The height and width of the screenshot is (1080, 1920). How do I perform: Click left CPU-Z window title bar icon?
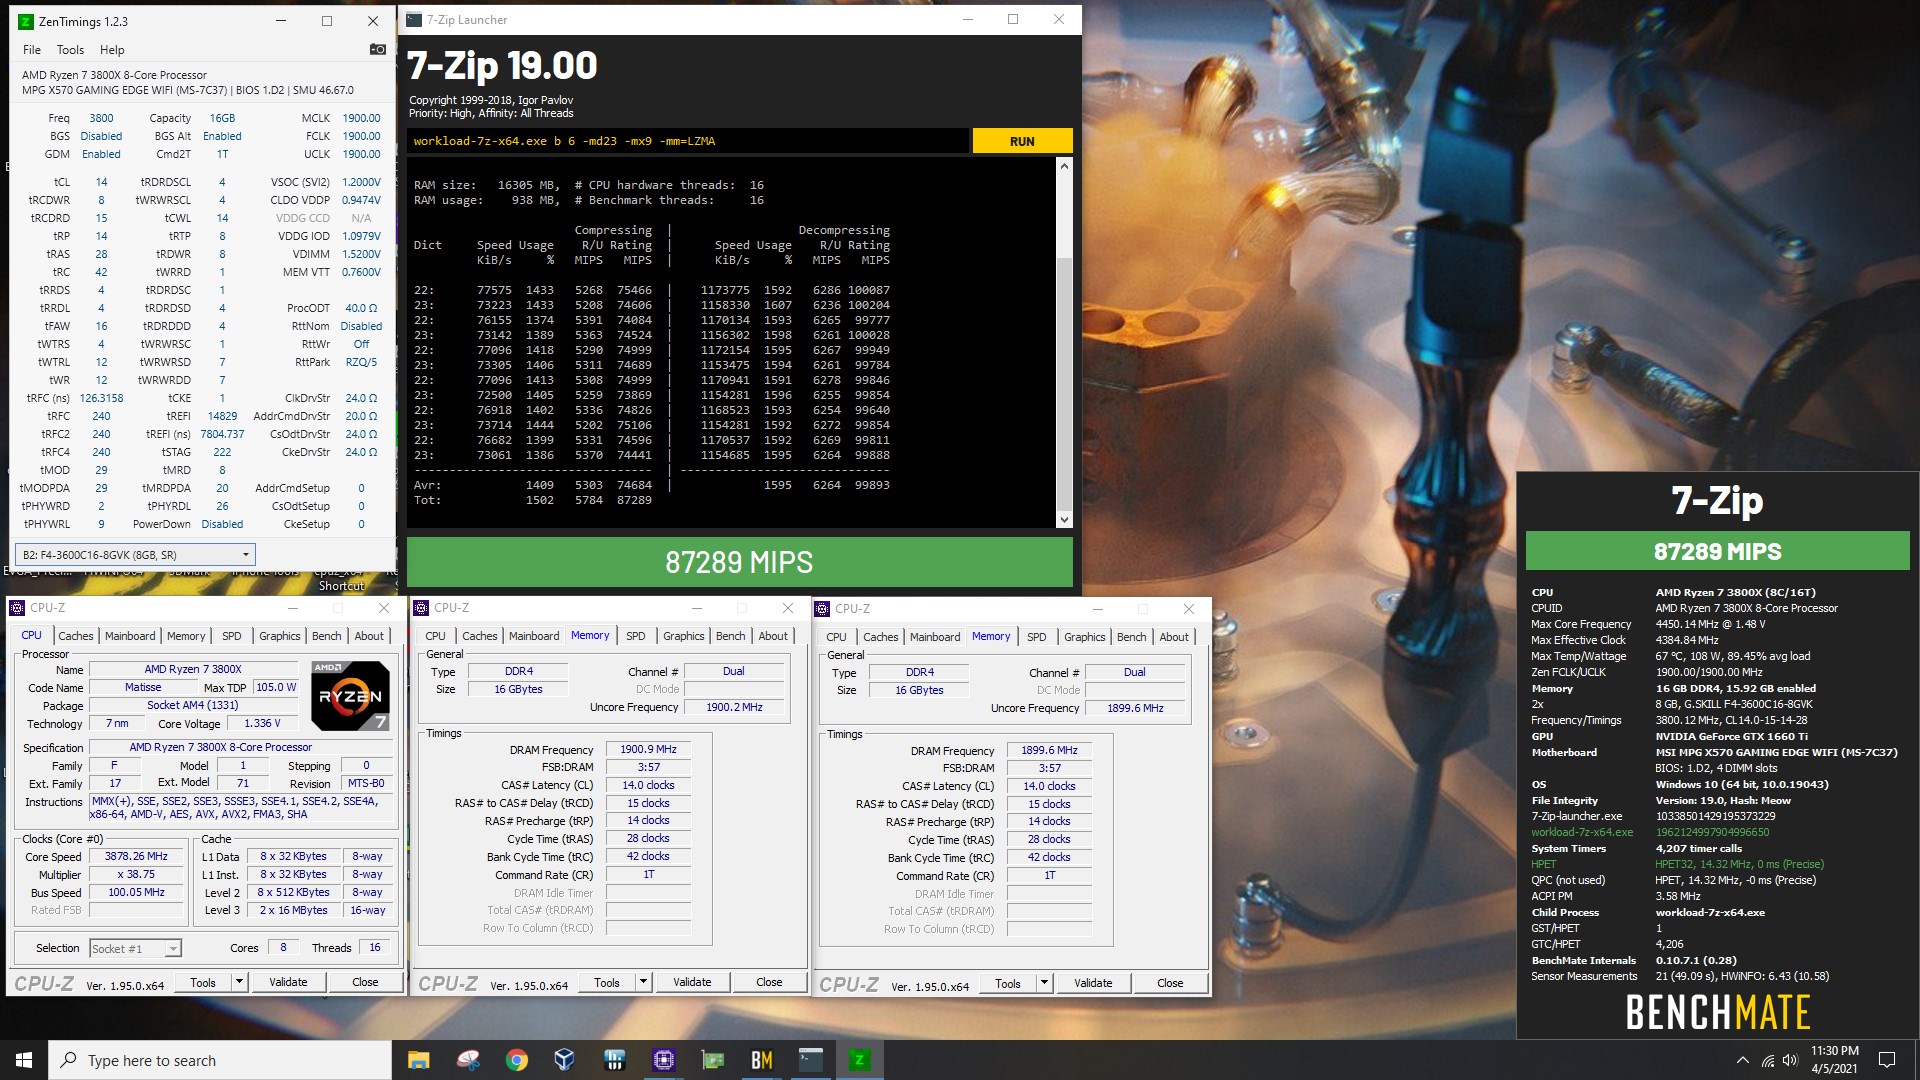click(x=17, y=608)
